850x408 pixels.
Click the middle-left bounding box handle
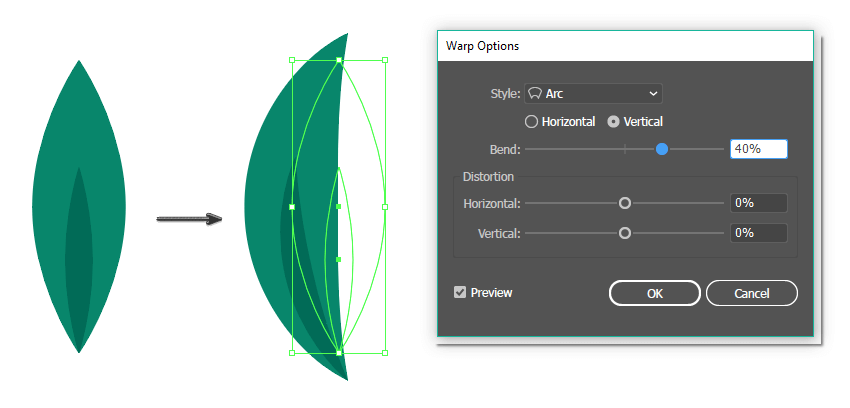pos(292,207)
